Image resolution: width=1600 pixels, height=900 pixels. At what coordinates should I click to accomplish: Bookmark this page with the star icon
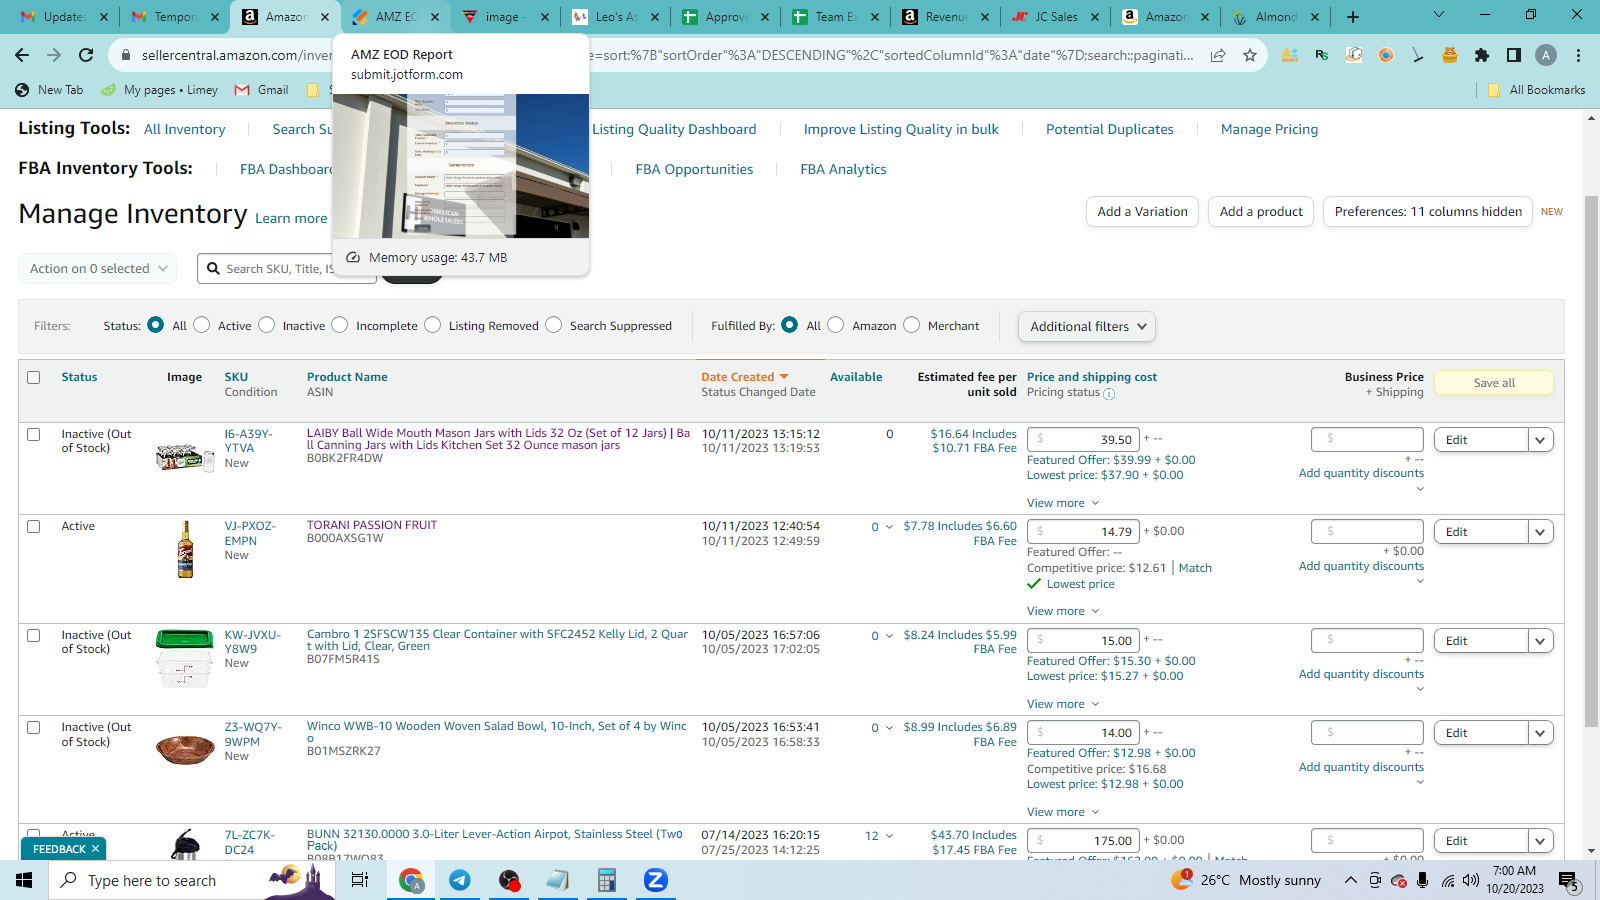click(x=1250, y=55)
